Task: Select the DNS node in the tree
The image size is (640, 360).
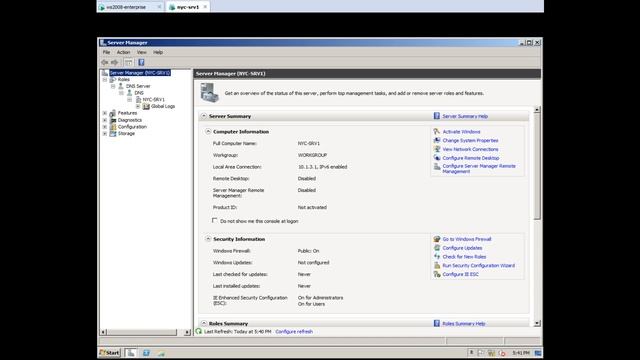Action: coord(139,93)
